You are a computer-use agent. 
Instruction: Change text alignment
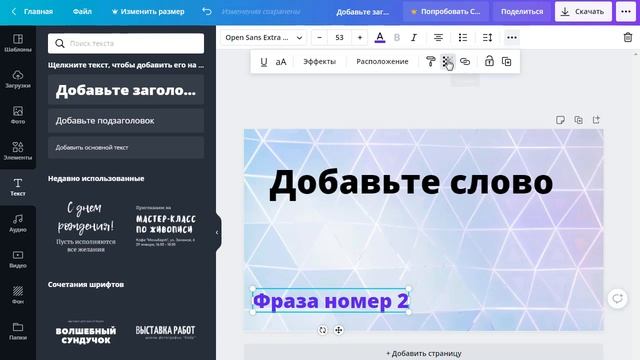tap(438, 38)
